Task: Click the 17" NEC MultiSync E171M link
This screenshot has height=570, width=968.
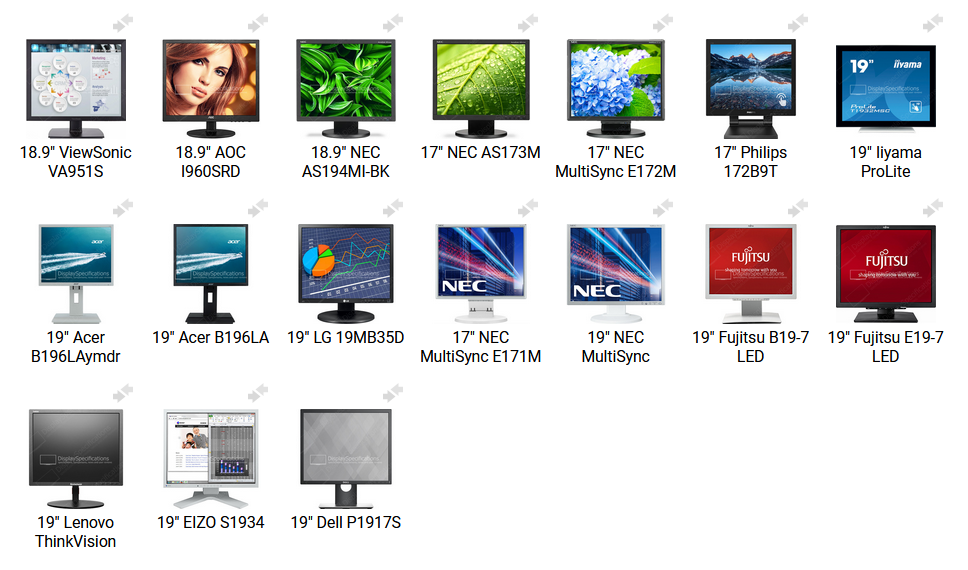Action: coord(481,347)
